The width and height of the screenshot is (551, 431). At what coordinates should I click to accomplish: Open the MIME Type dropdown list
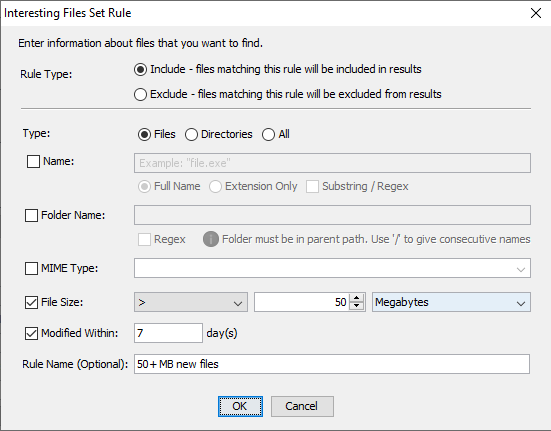[332, 268]
